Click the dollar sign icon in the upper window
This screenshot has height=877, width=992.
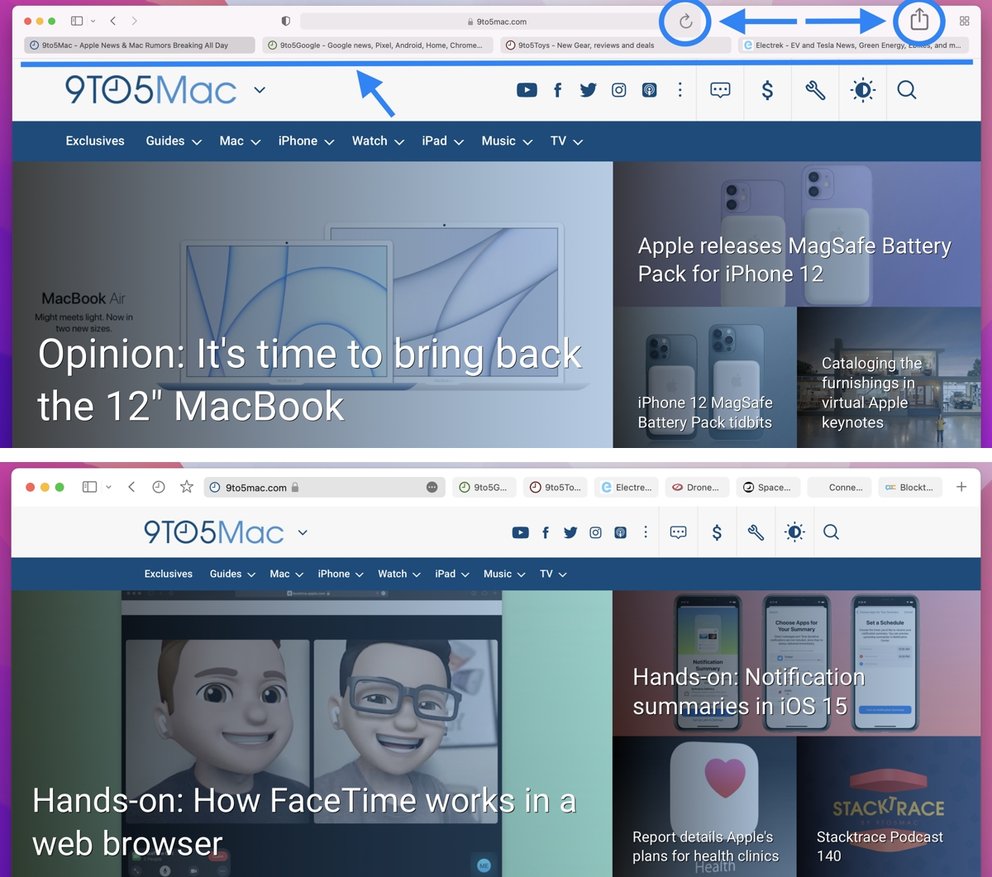point(767,90)
